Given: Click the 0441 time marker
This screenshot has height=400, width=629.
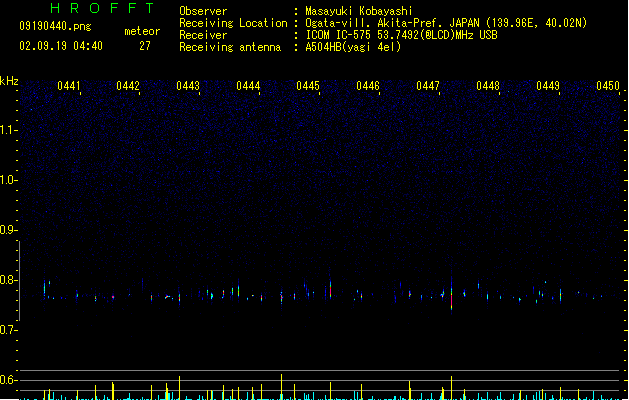Looking at the screenshot, I should [x=69, y=86].
